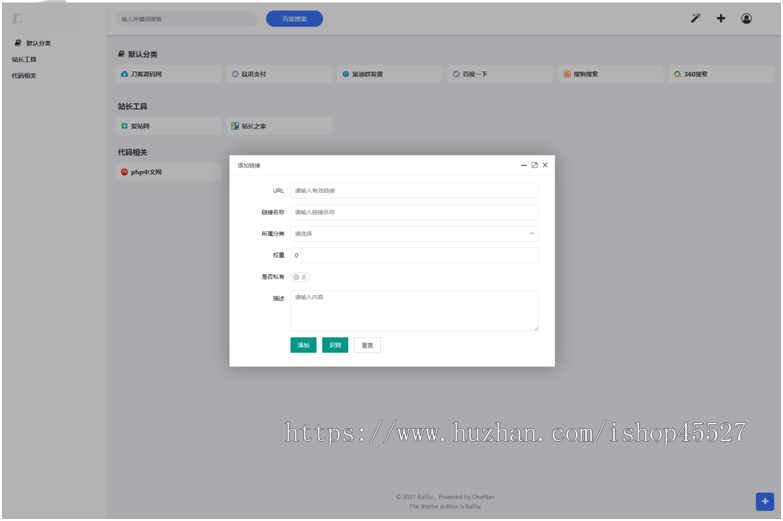Open the 百度一下 link card
This screenshot has height=521, width=783.
[x=500, y=74]
